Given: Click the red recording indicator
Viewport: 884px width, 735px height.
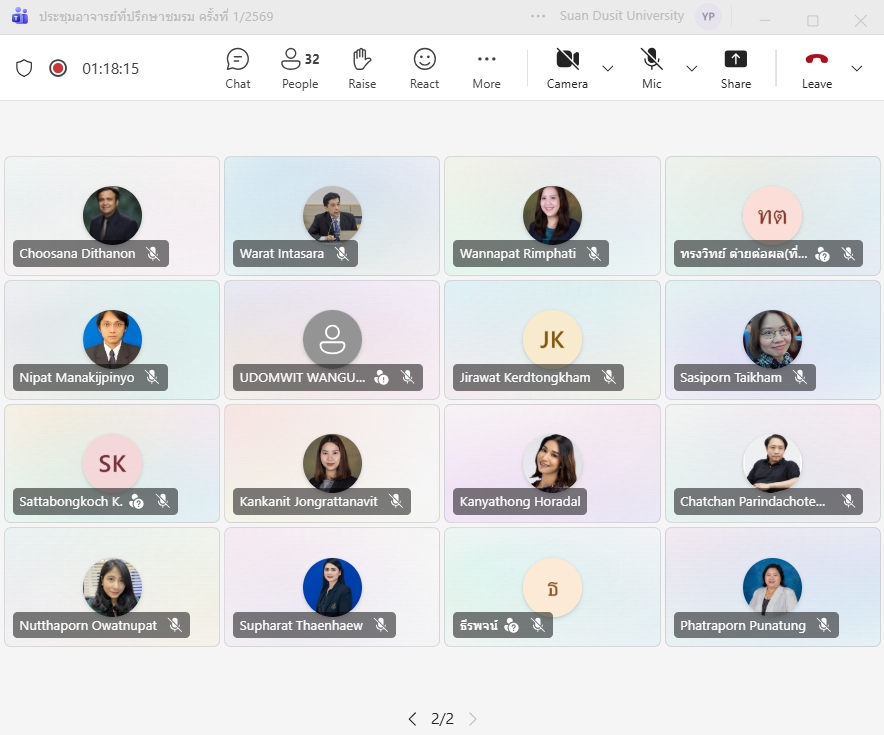Looking at the screenshot, I should [x=58, y=68].
